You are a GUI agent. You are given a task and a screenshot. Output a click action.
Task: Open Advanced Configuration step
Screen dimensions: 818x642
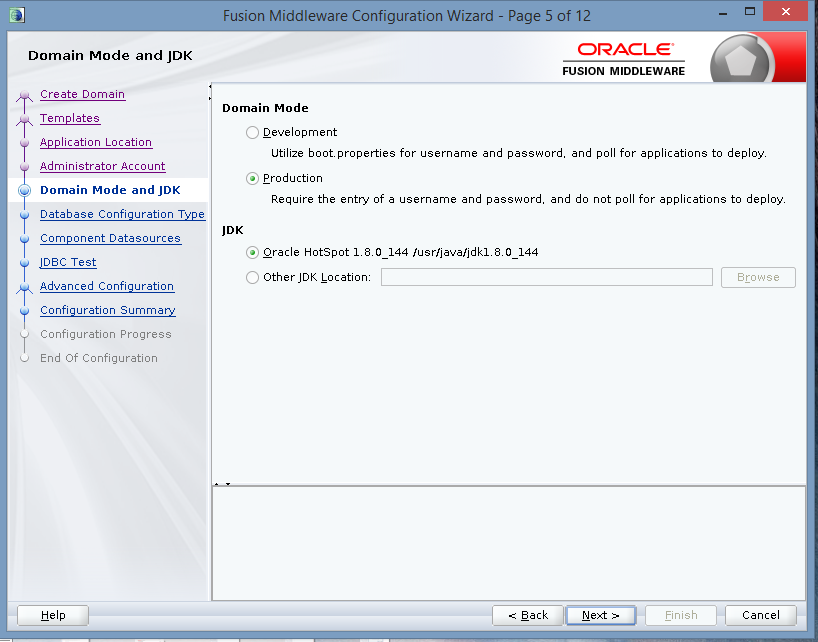107,286
